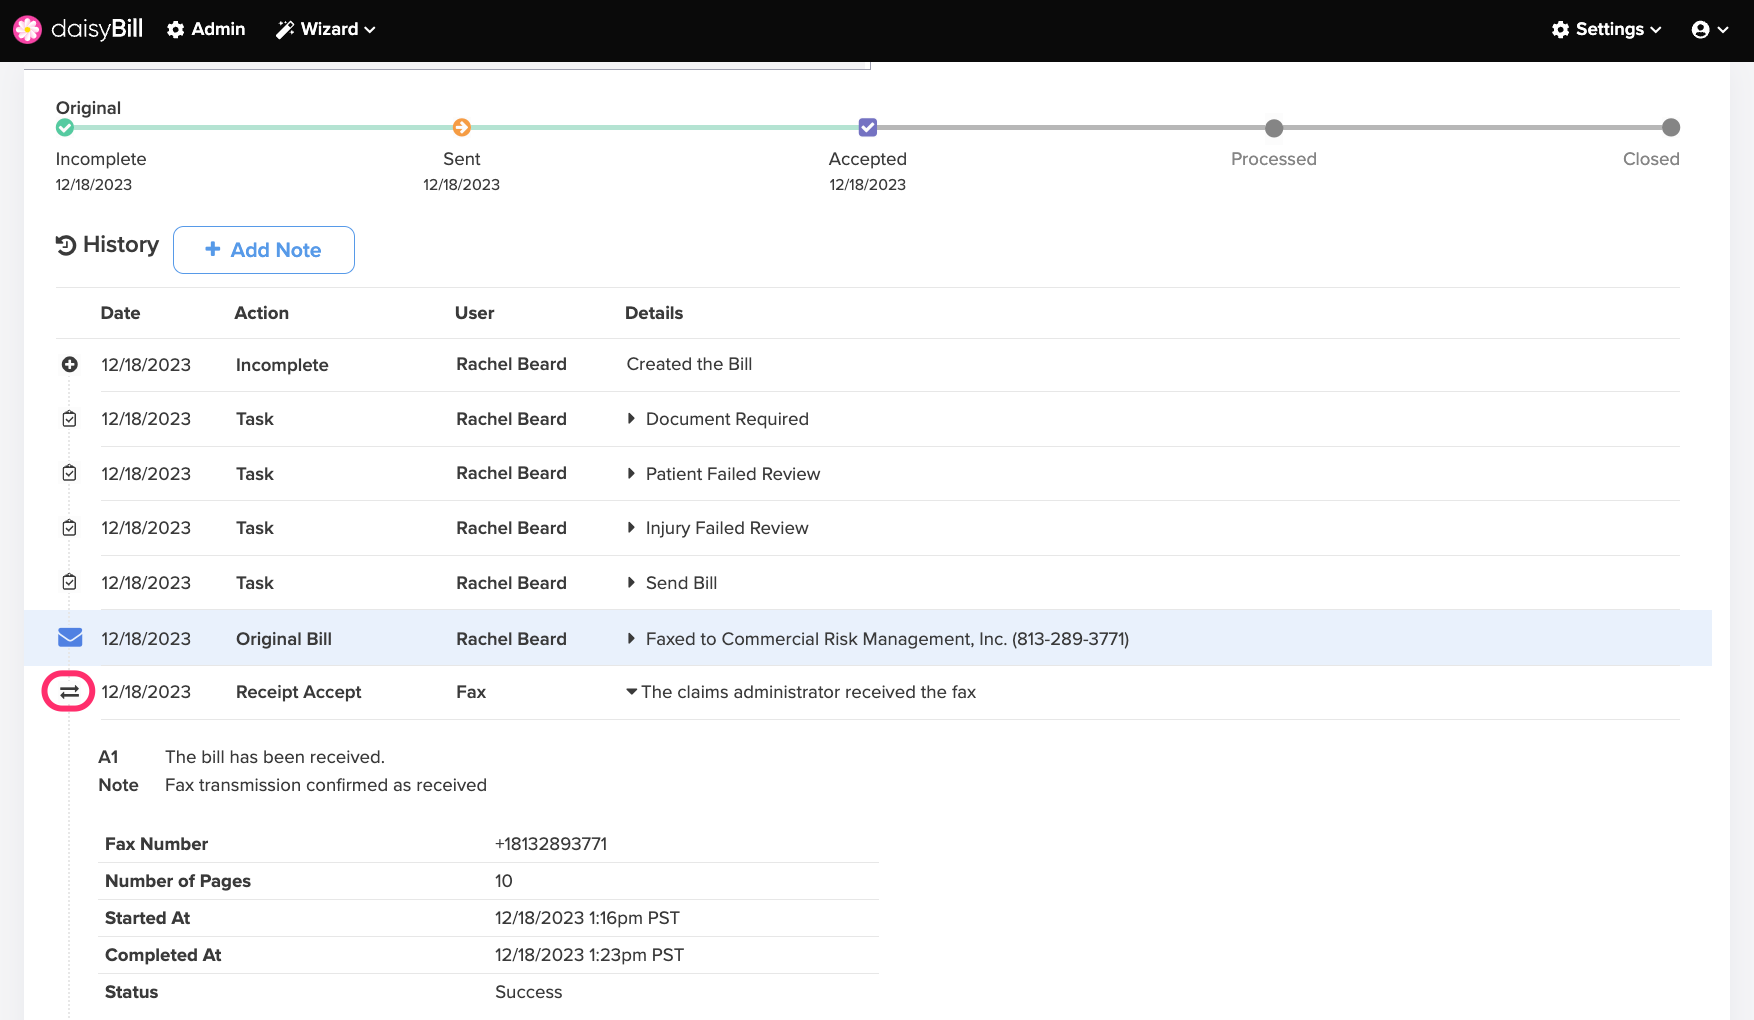This screenshot has height=1020, width=1754.
Task: Click the orange Sent status marker
Action: [x=461, y=127]
